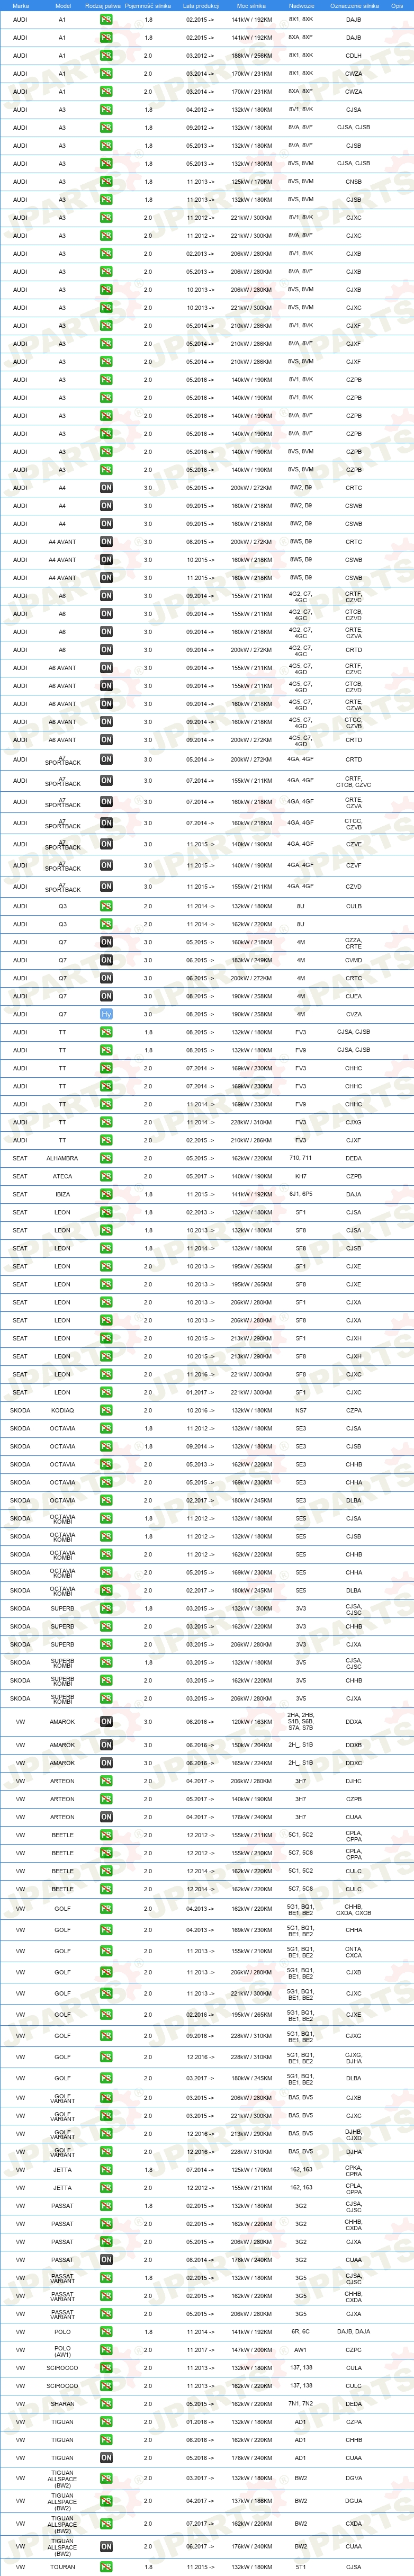The width and height of the screenshot is (414, 2576).
Task: Click the ON diesel icon in the VW PASSAT CUAA row
Action: coord(106,2259)
